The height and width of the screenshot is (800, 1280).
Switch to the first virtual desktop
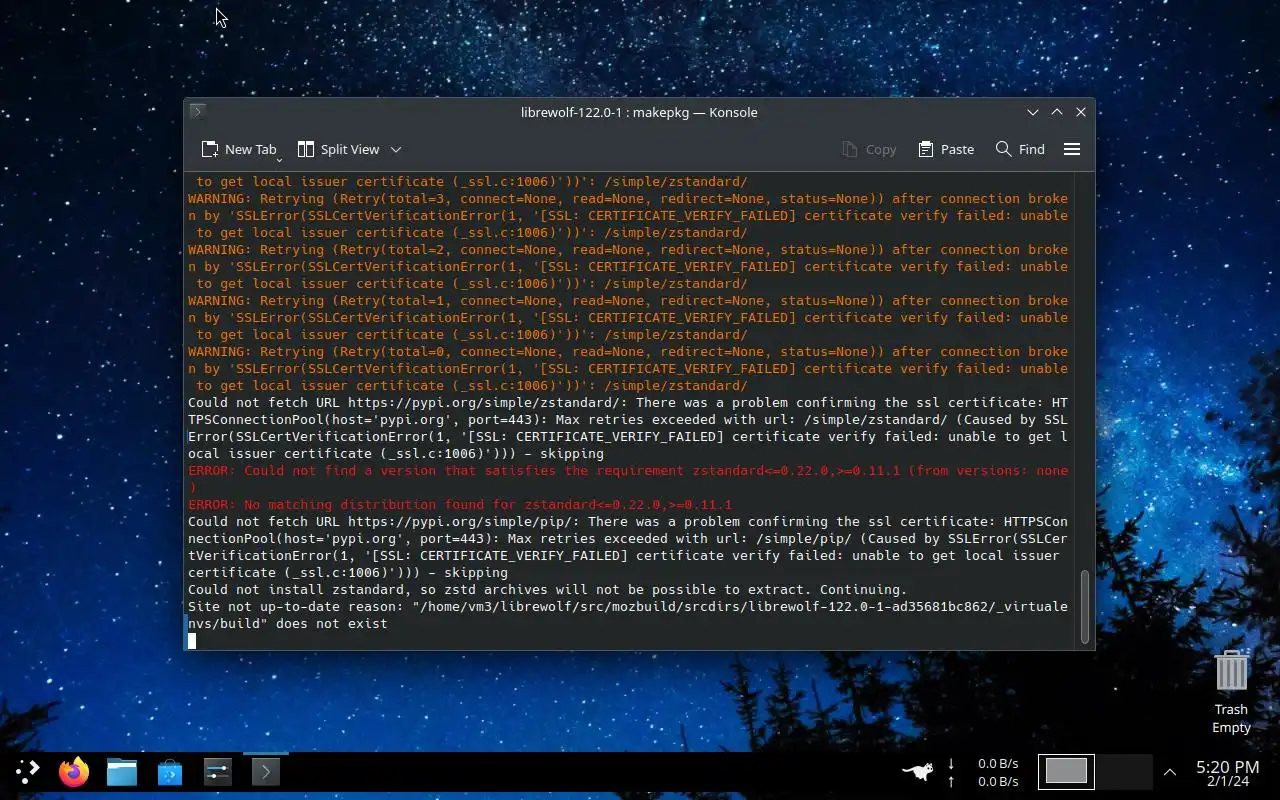point(1066,771)
